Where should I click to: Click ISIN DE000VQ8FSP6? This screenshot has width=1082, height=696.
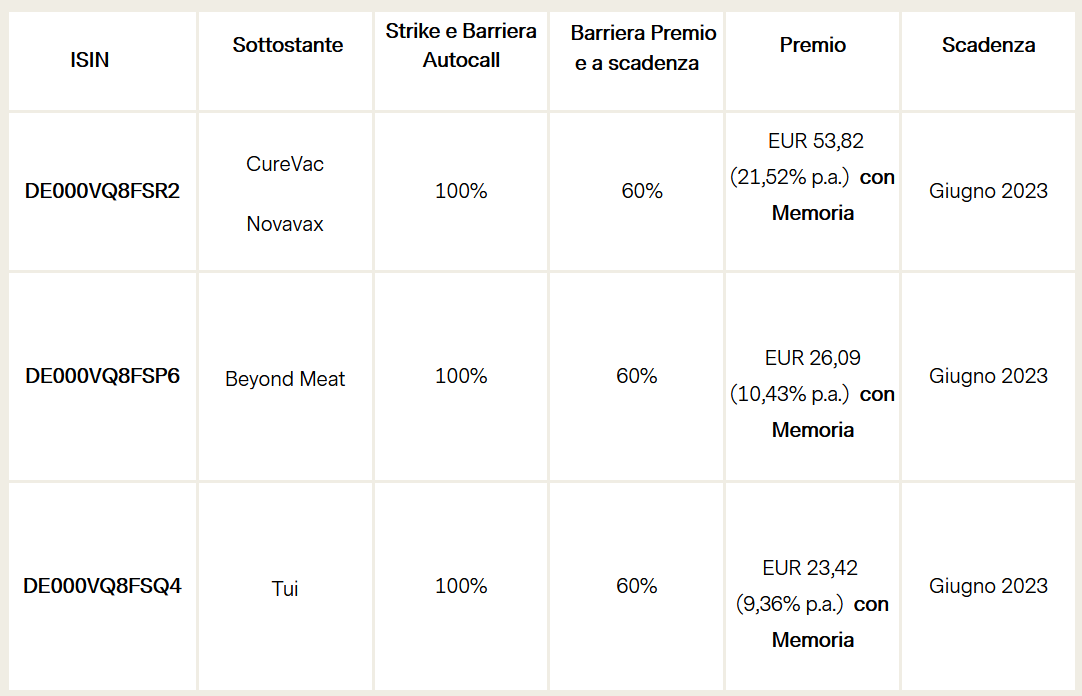click(x=102, y=376)
